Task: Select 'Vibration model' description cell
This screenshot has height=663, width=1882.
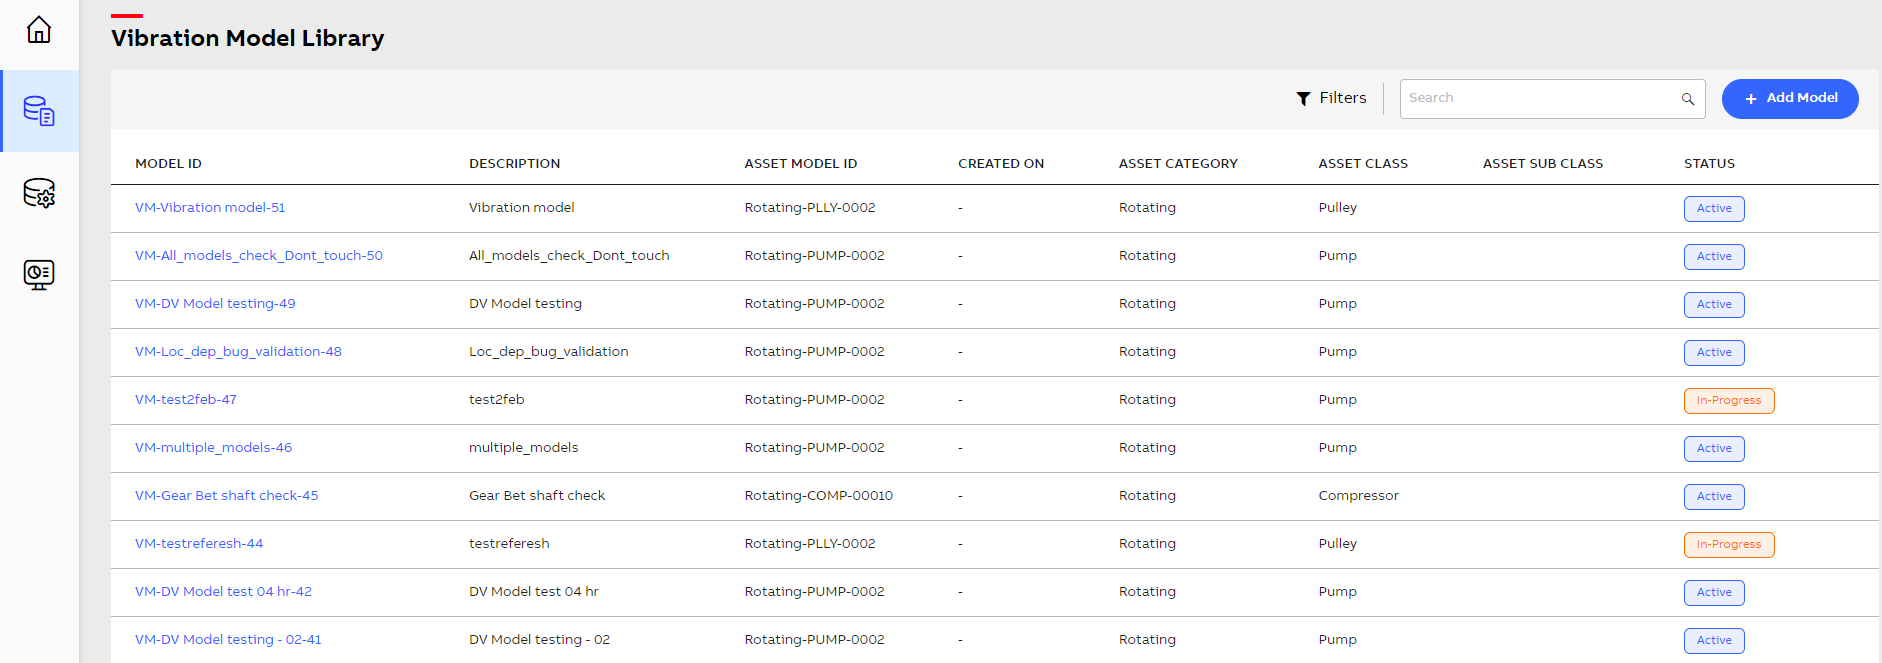Action: 522,208
